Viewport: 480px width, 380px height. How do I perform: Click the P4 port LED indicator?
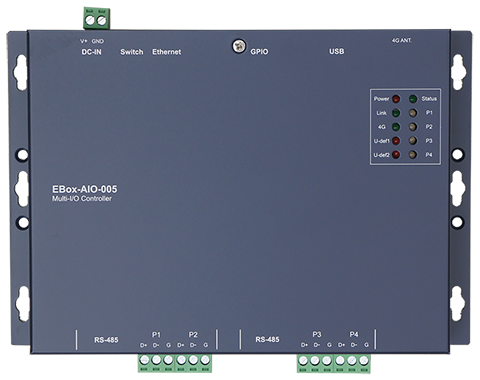[x=413, y=155]
